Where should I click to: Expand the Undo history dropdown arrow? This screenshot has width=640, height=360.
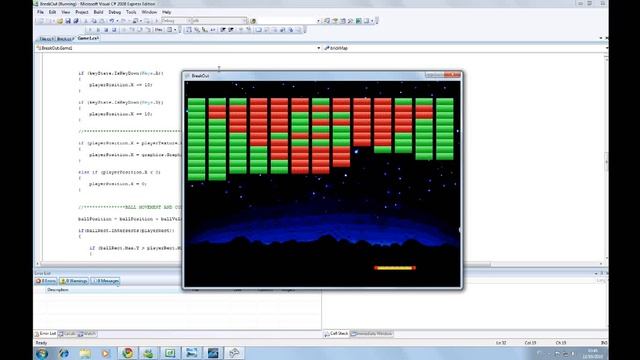point(117,21)
